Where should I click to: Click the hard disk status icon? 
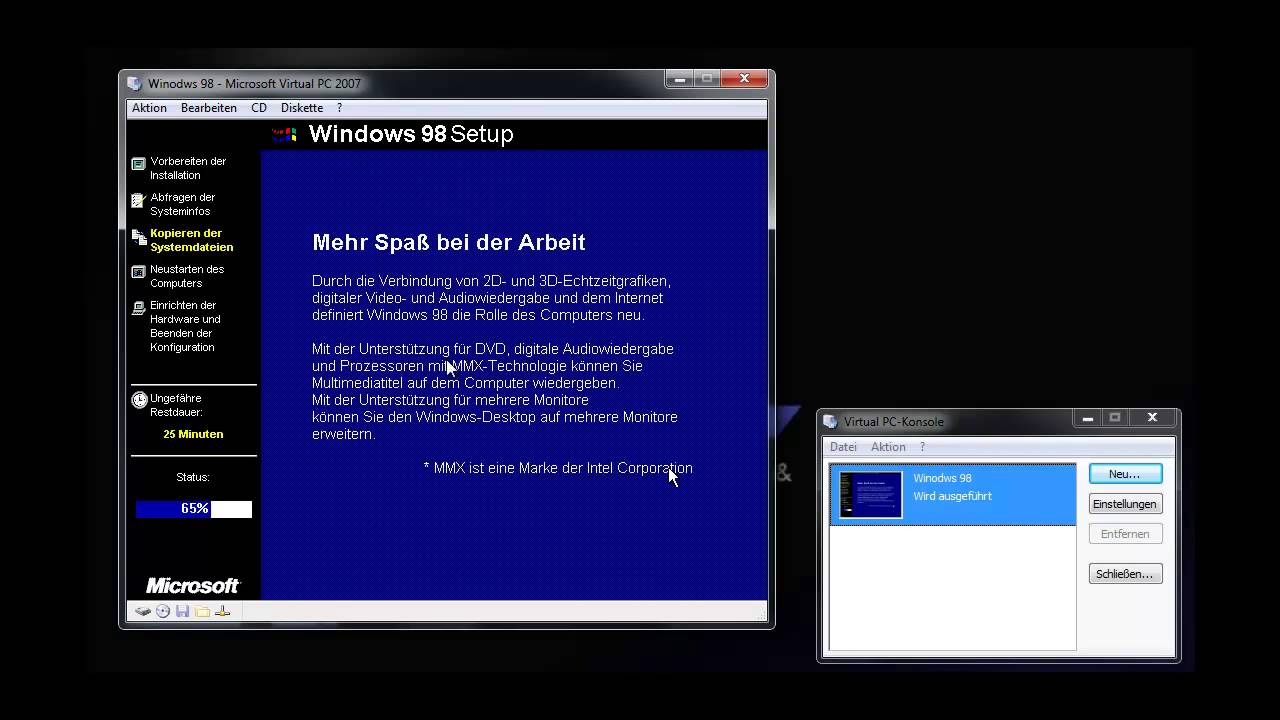[x=143, y=611]
